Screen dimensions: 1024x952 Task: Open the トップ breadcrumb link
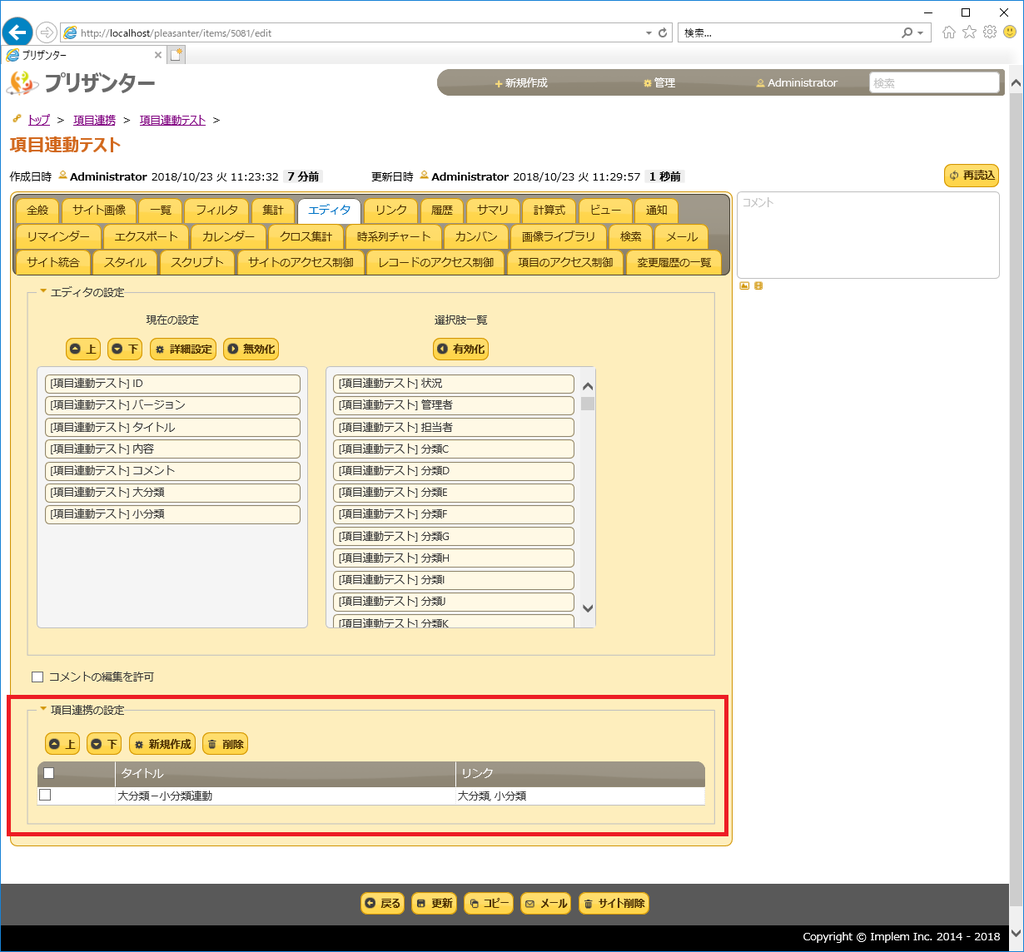38,119
